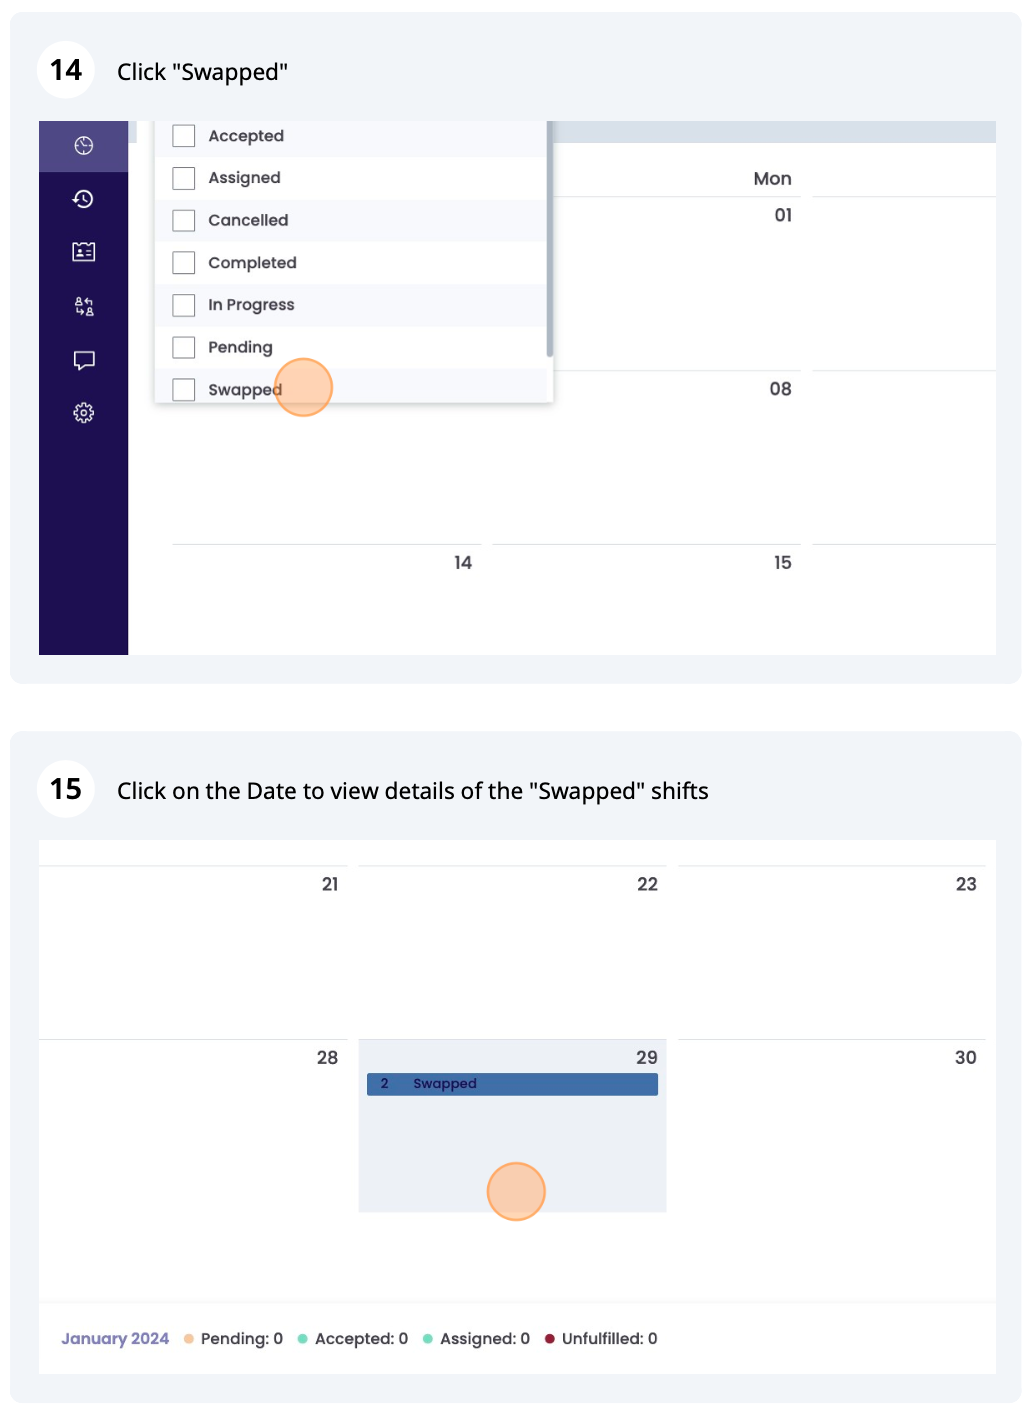Screen dimensions: 1030x1412
Task: Check the Swapped checkbox in status list
Action: [184, 389]
